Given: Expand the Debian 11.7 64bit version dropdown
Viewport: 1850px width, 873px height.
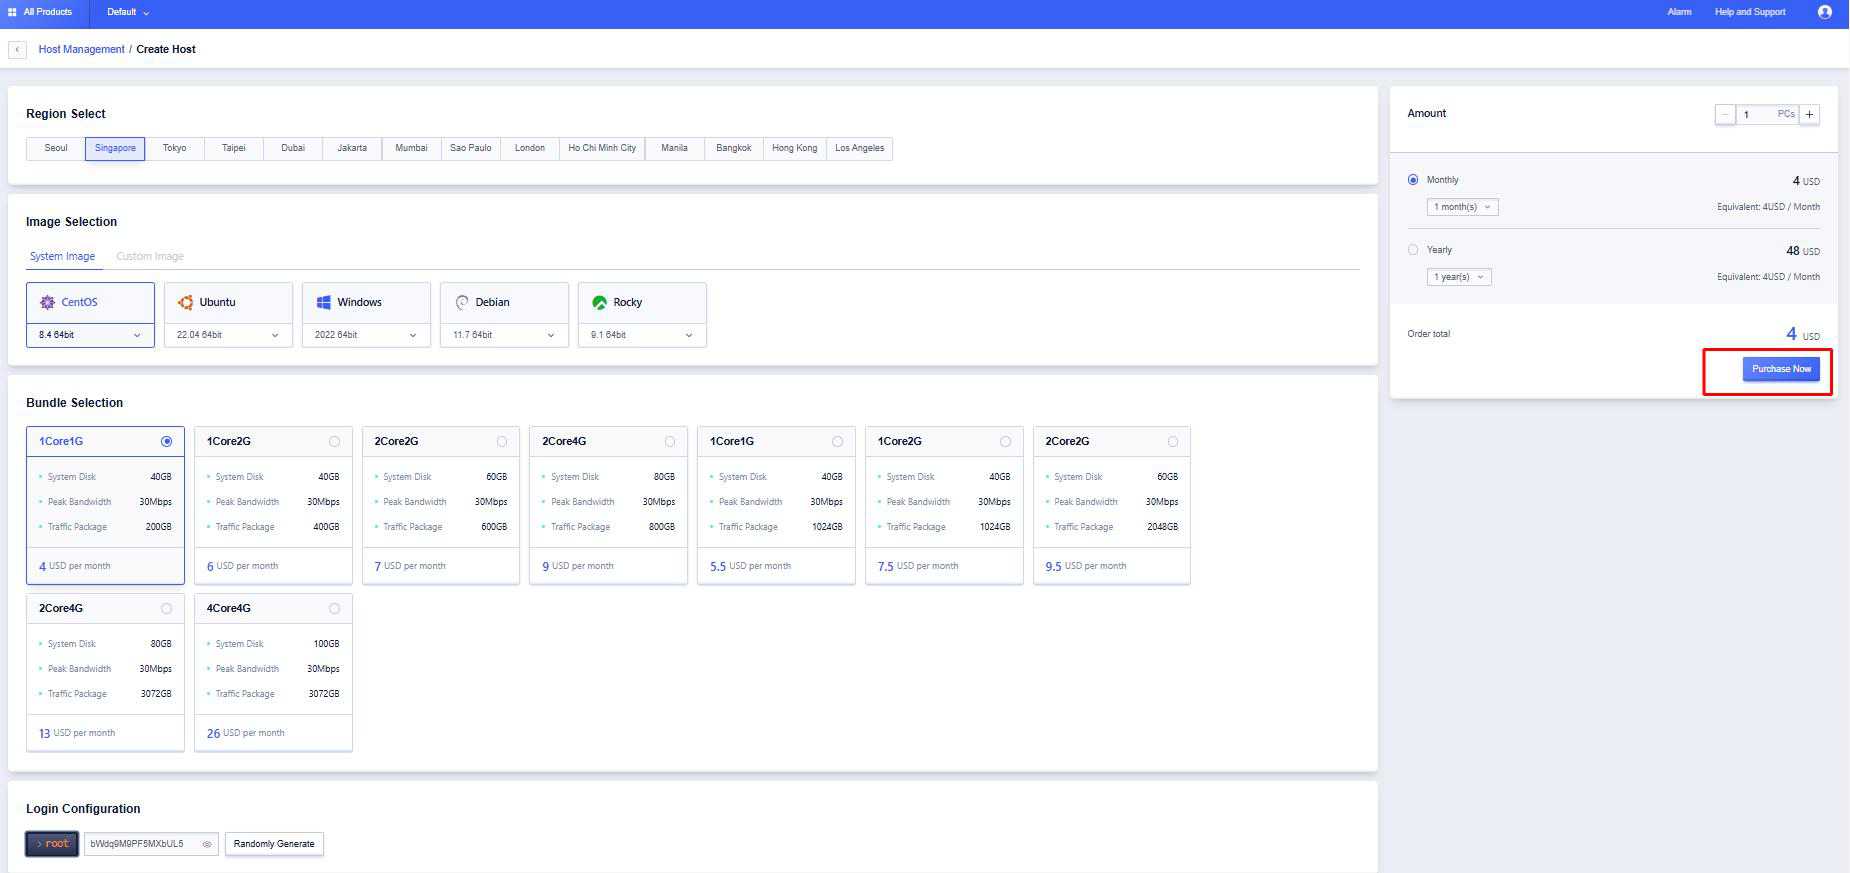Looking at the screenshot, I should 504,335.
